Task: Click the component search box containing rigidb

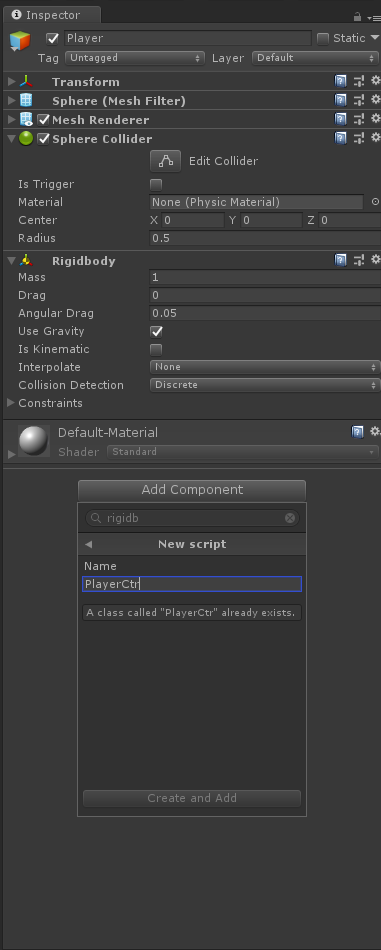Action: pos(192,518)
